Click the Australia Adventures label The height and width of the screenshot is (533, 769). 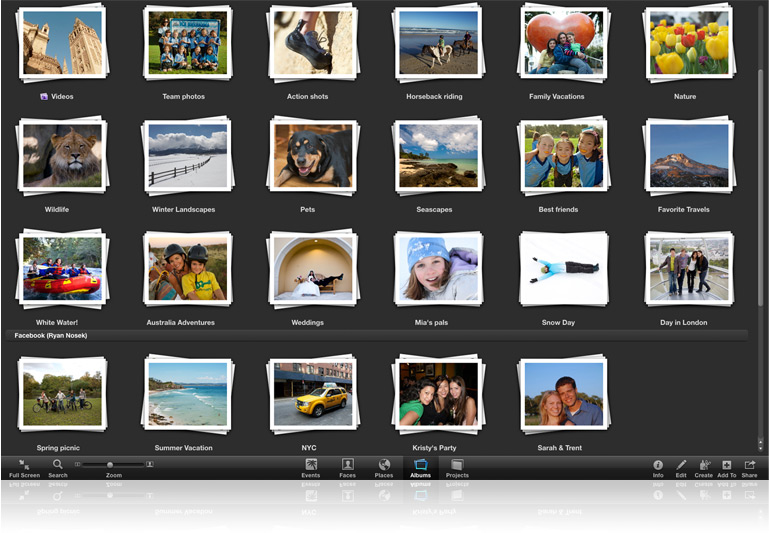pyautogui.click(x=180, y=323)
